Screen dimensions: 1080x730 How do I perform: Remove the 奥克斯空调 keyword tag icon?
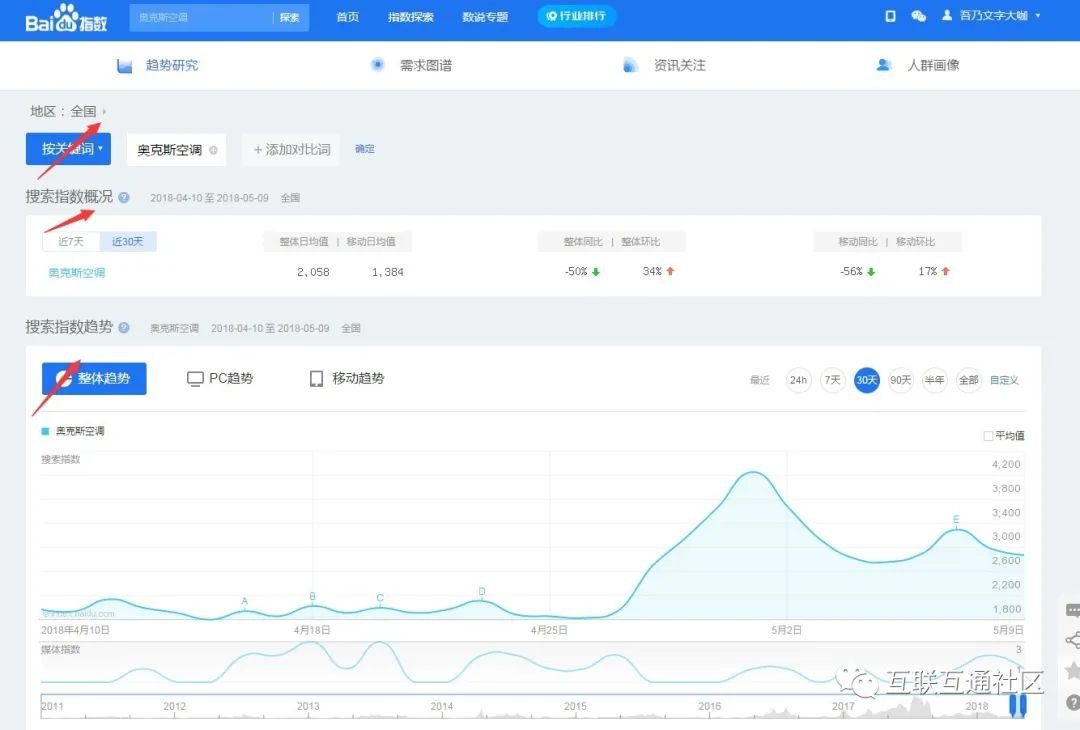[213, 150]
